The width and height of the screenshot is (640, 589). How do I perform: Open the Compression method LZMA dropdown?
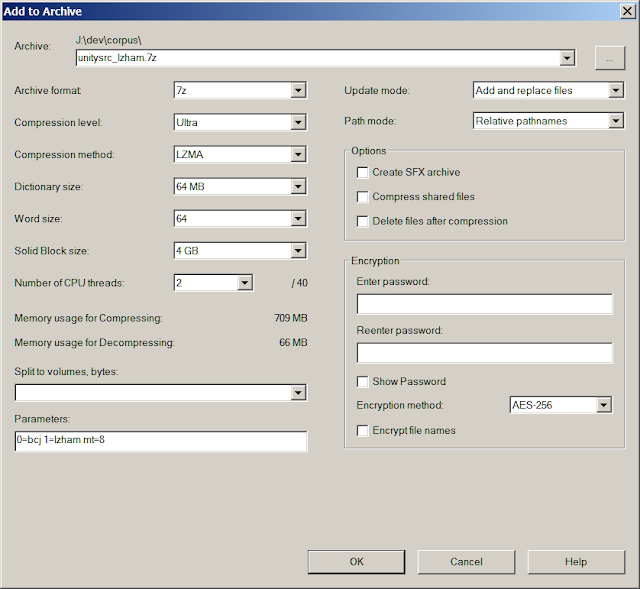tap(298, 154)
